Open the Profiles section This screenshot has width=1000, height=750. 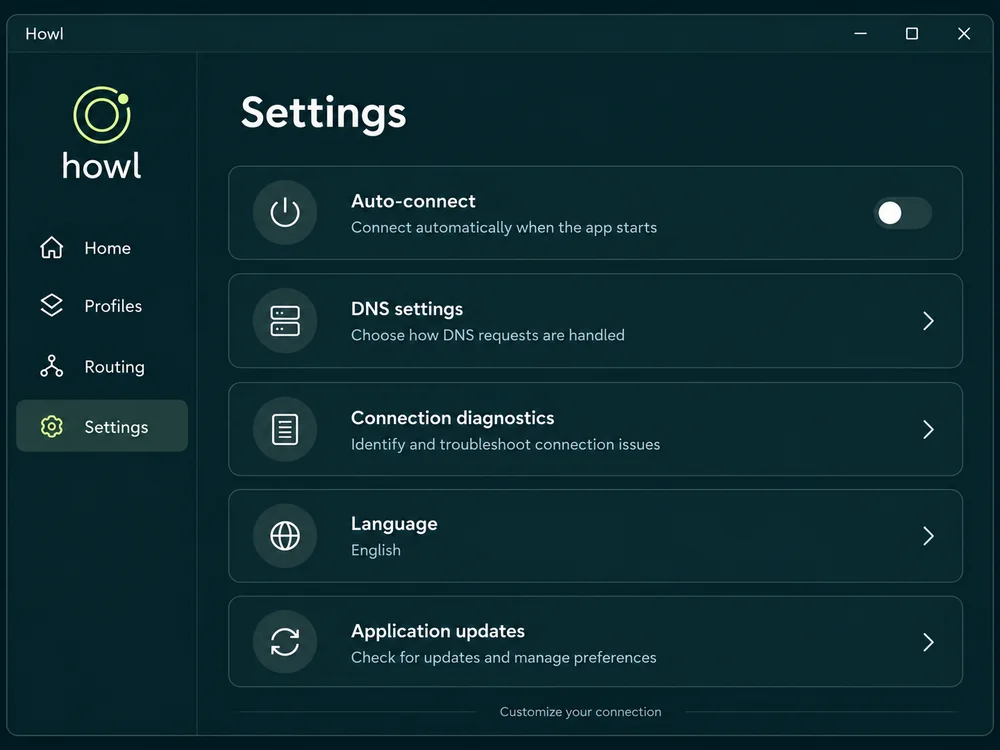[x=102, y=305]
